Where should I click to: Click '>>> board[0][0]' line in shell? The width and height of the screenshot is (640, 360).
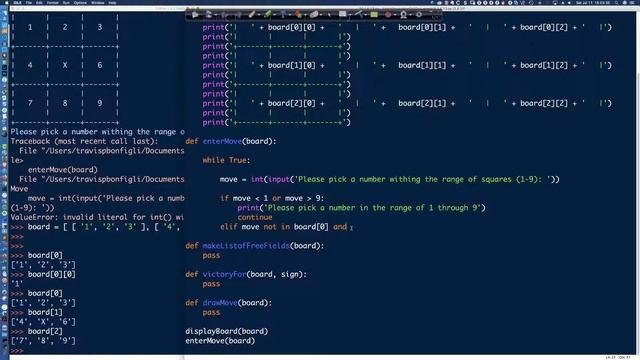43,274
